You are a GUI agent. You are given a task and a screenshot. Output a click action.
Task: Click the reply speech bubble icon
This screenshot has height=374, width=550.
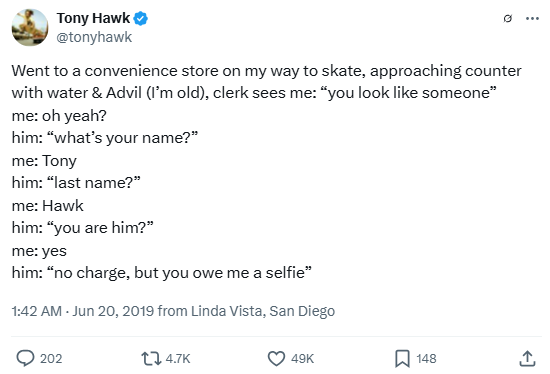pos(26,358)
